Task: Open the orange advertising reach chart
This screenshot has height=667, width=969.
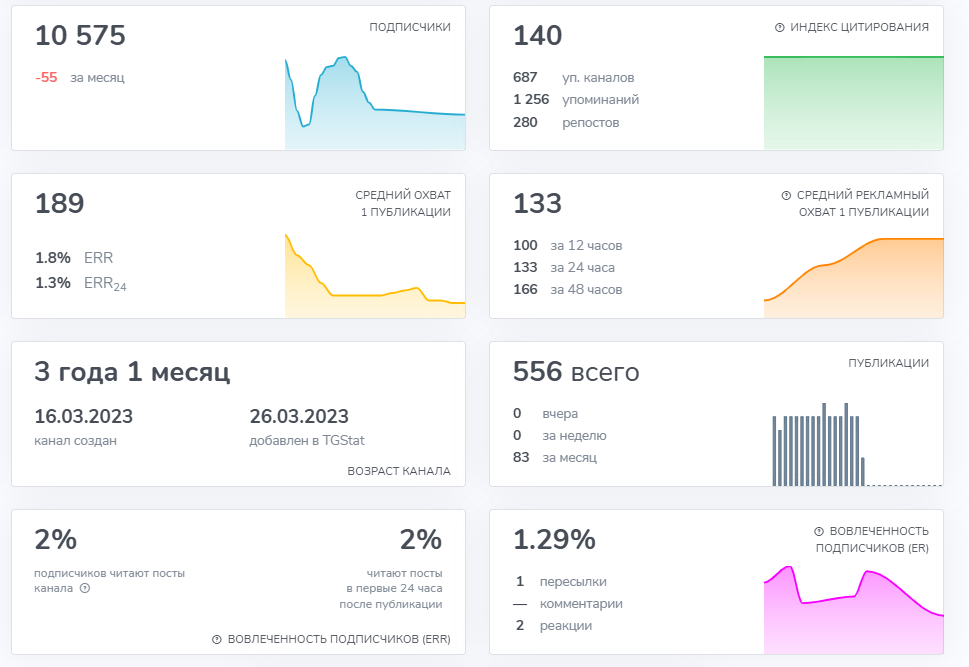Action: [853, 275]
